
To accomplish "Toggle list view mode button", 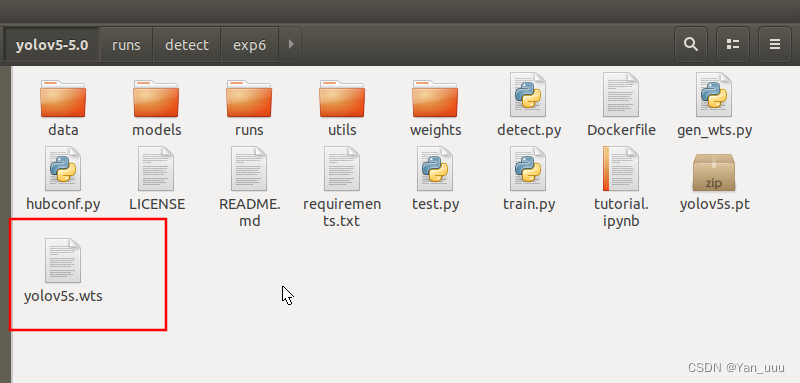I will (733, 45).
